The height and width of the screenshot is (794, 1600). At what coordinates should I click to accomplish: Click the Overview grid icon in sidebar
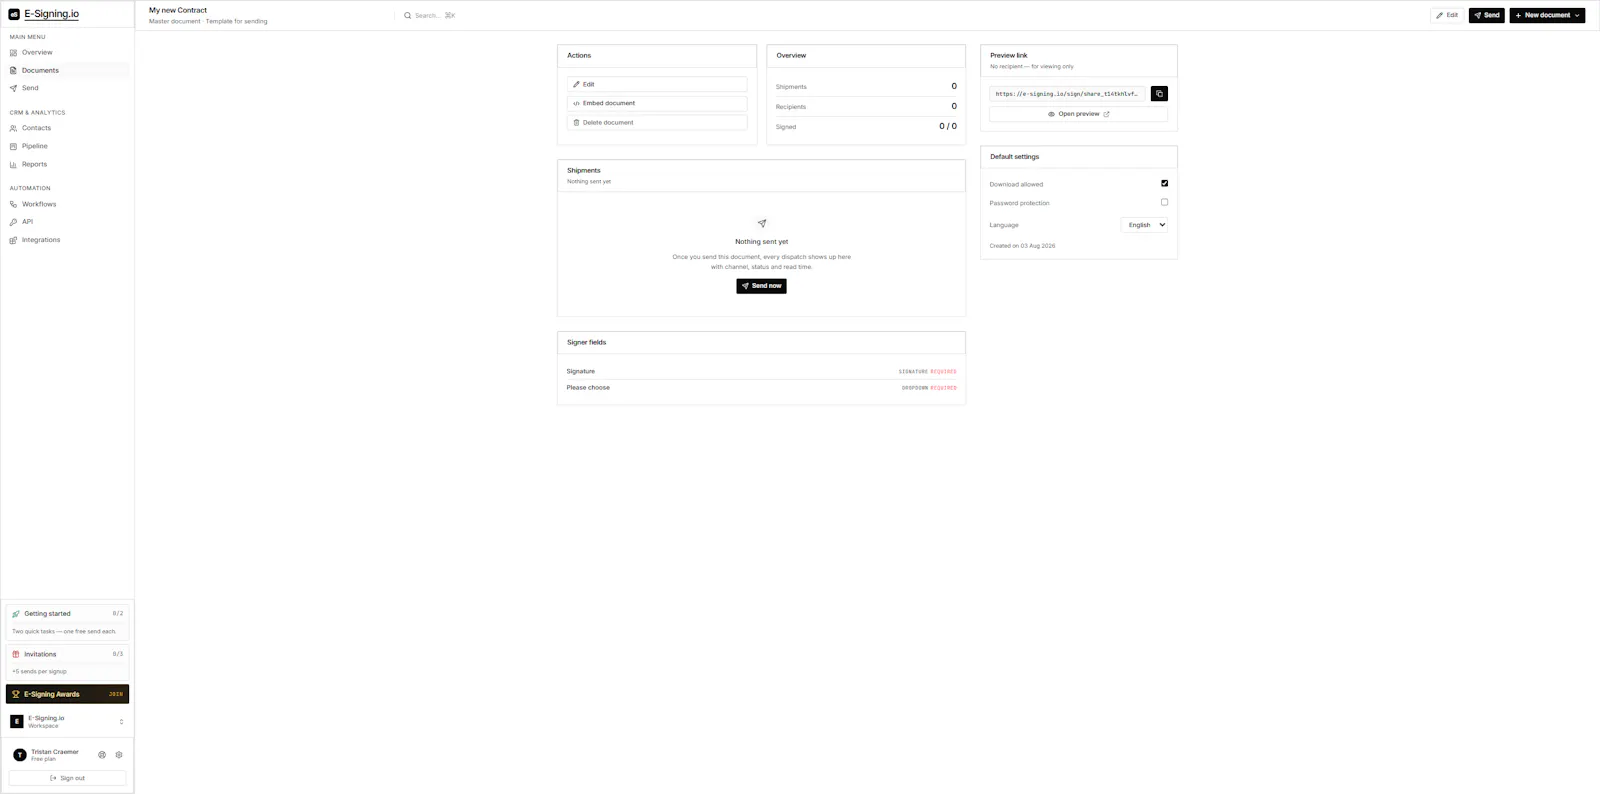13,52
